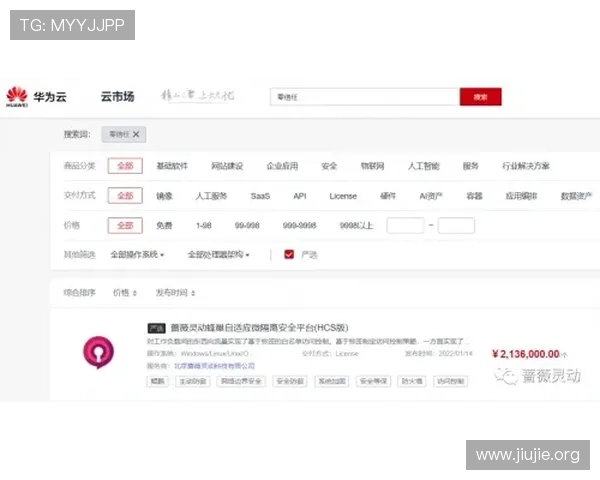Click the 访问控制 tag

point(450,381)
